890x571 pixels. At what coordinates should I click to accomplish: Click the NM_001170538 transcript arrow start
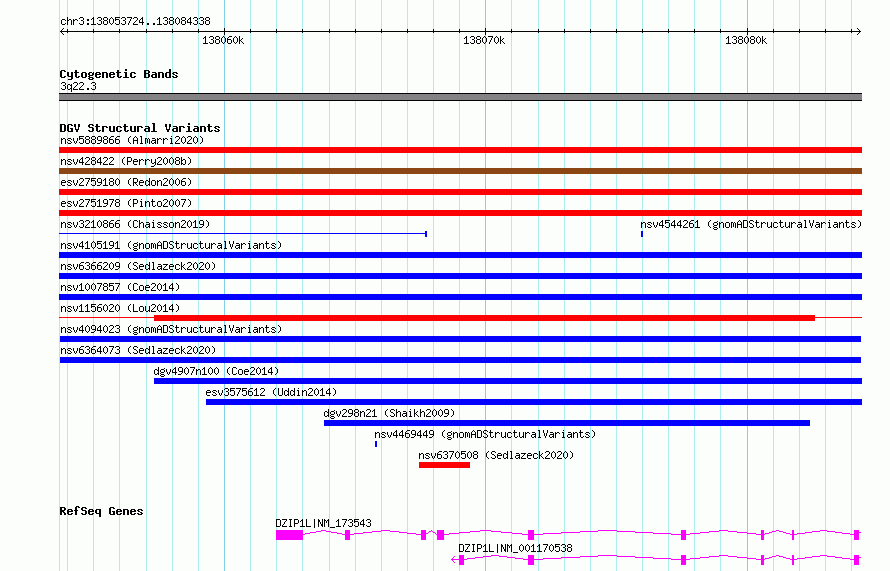coord(454,560)
